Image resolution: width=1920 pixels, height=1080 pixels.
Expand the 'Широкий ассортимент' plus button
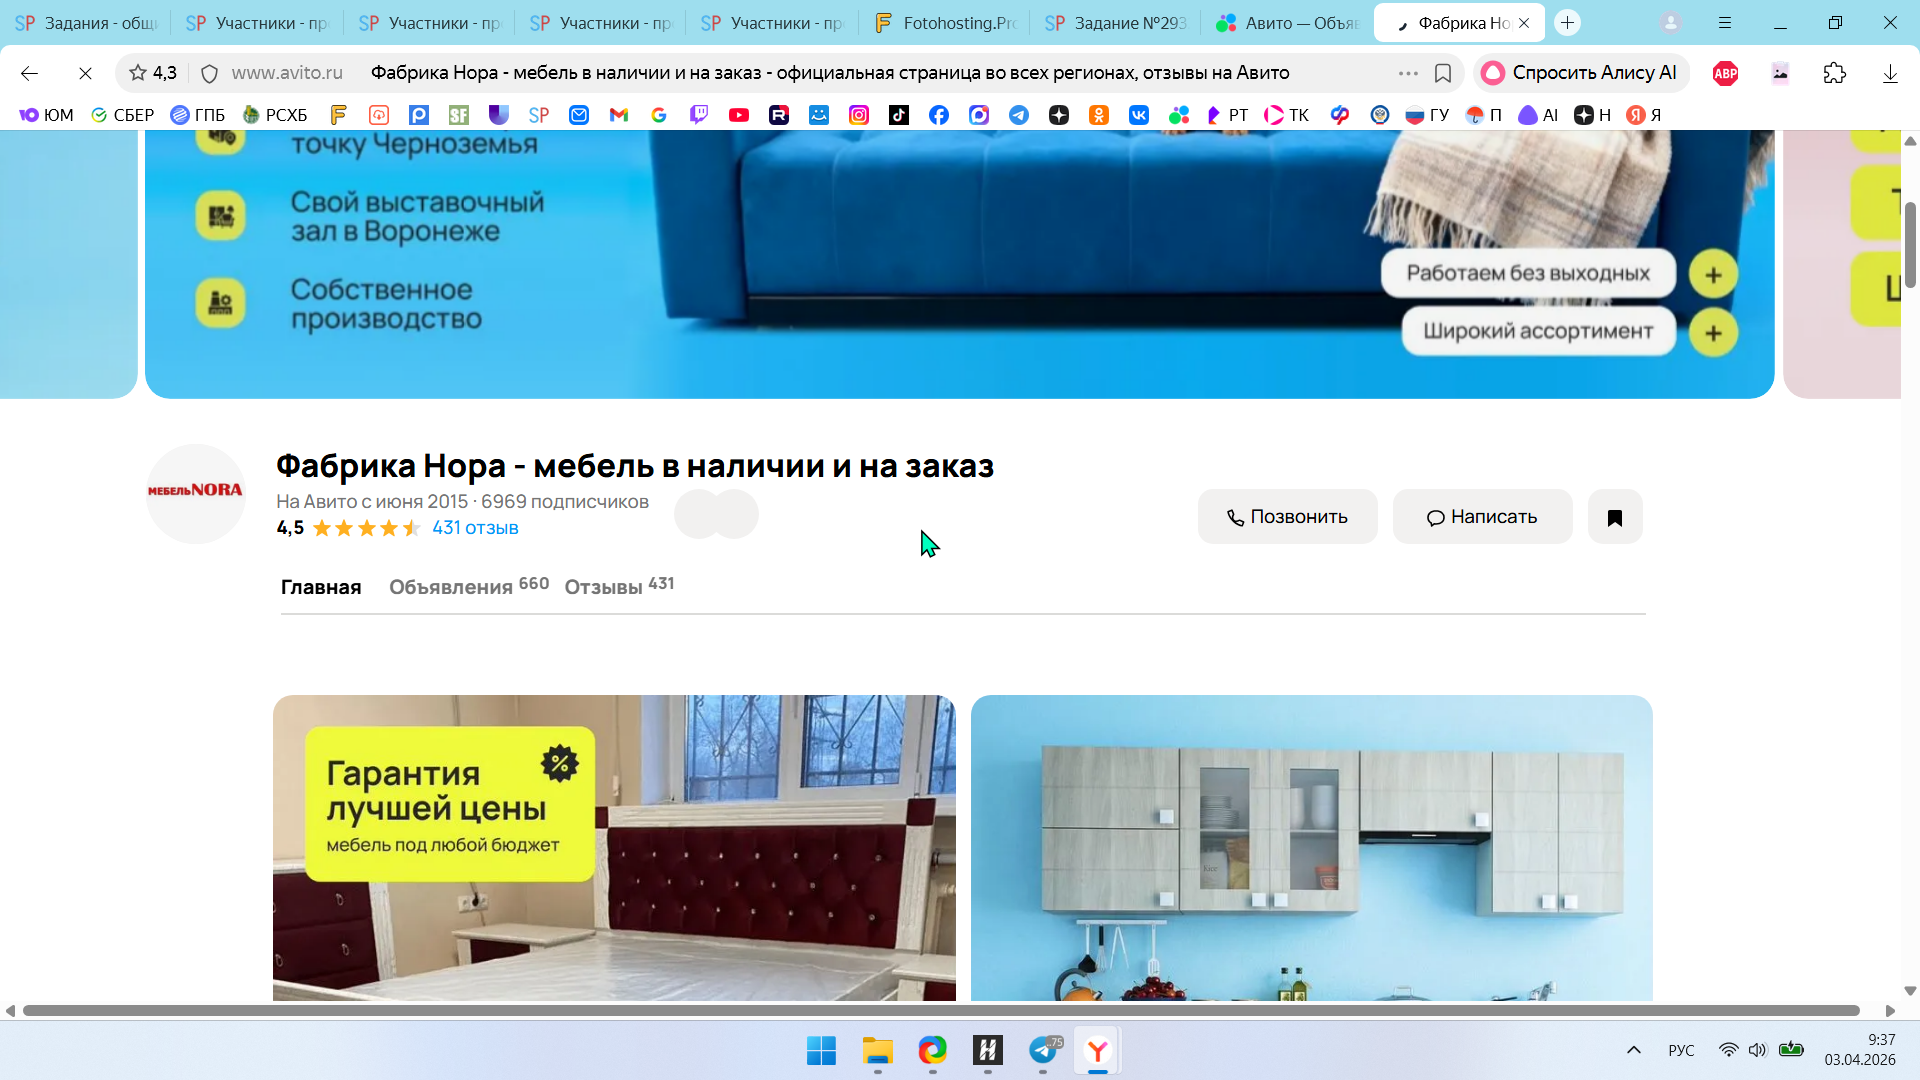pos(1713,332)
